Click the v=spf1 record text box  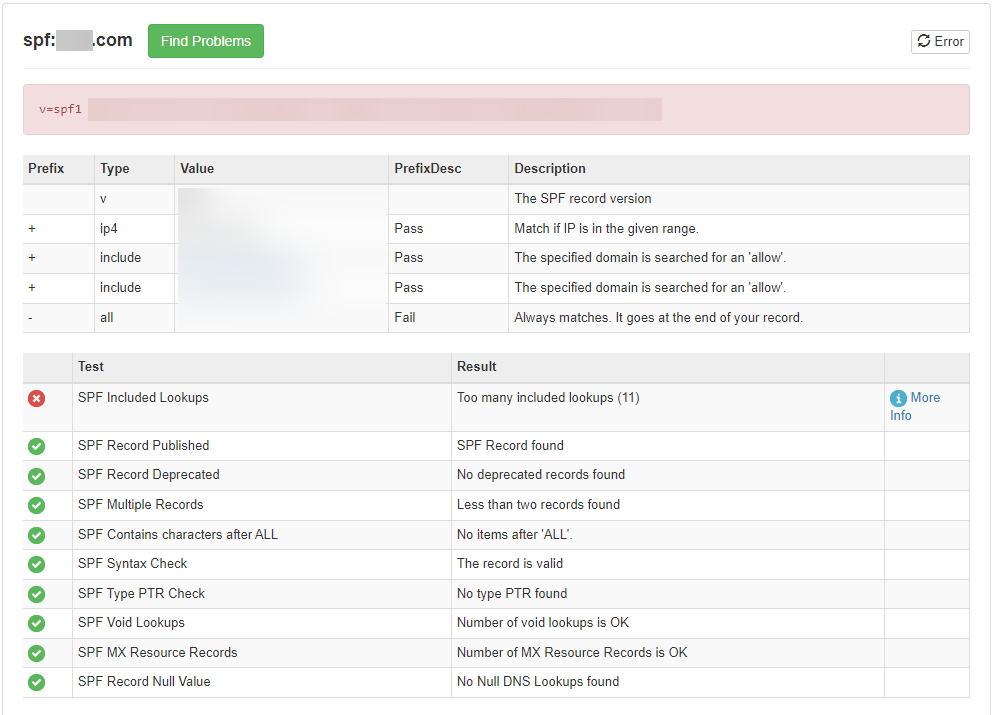(x=496, y=109)
